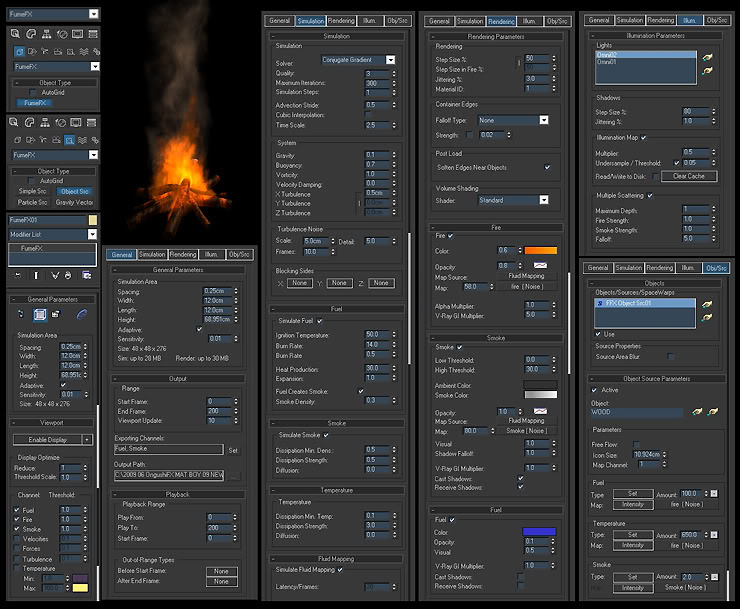Viewport: 740px width, 609px height.
Task: Open the Display tab in the top command panel
Action: [x=77, y=34]
